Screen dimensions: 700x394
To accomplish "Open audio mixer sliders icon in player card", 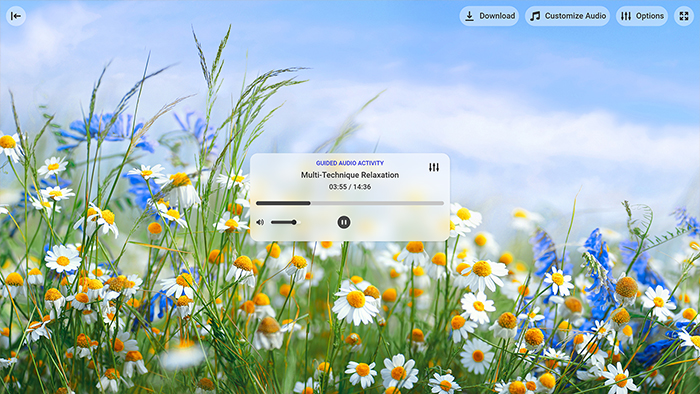I will (434, 167).
